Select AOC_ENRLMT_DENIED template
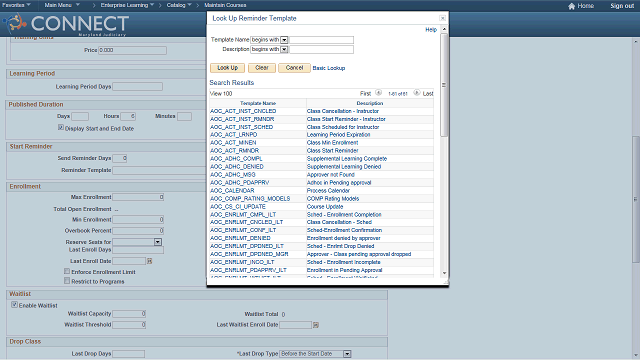Image resolution: width=640 pixels, height=360 pixels. click(240, 238)
